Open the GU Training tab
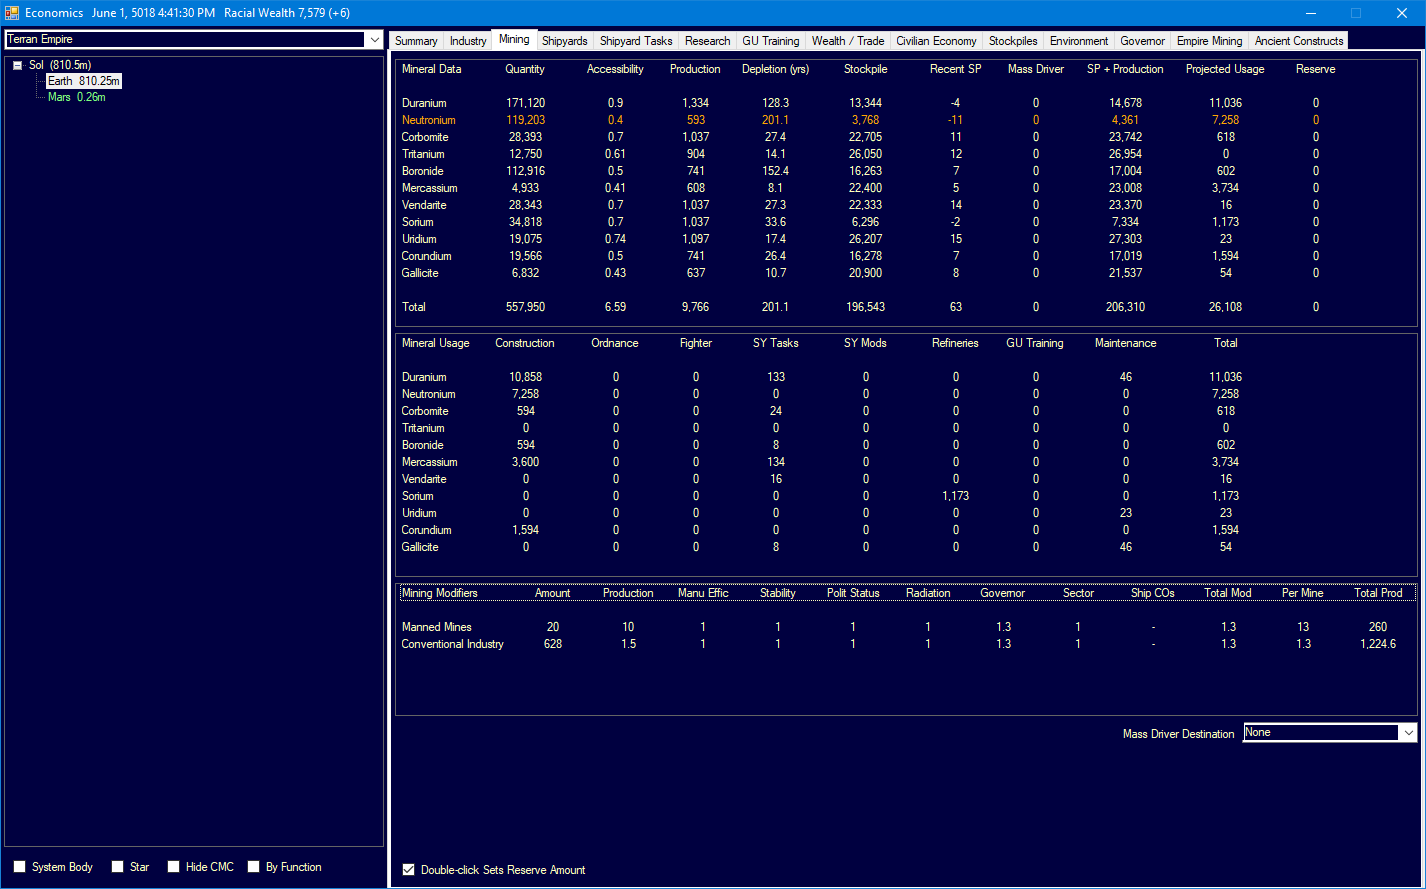 click(771, 41)
